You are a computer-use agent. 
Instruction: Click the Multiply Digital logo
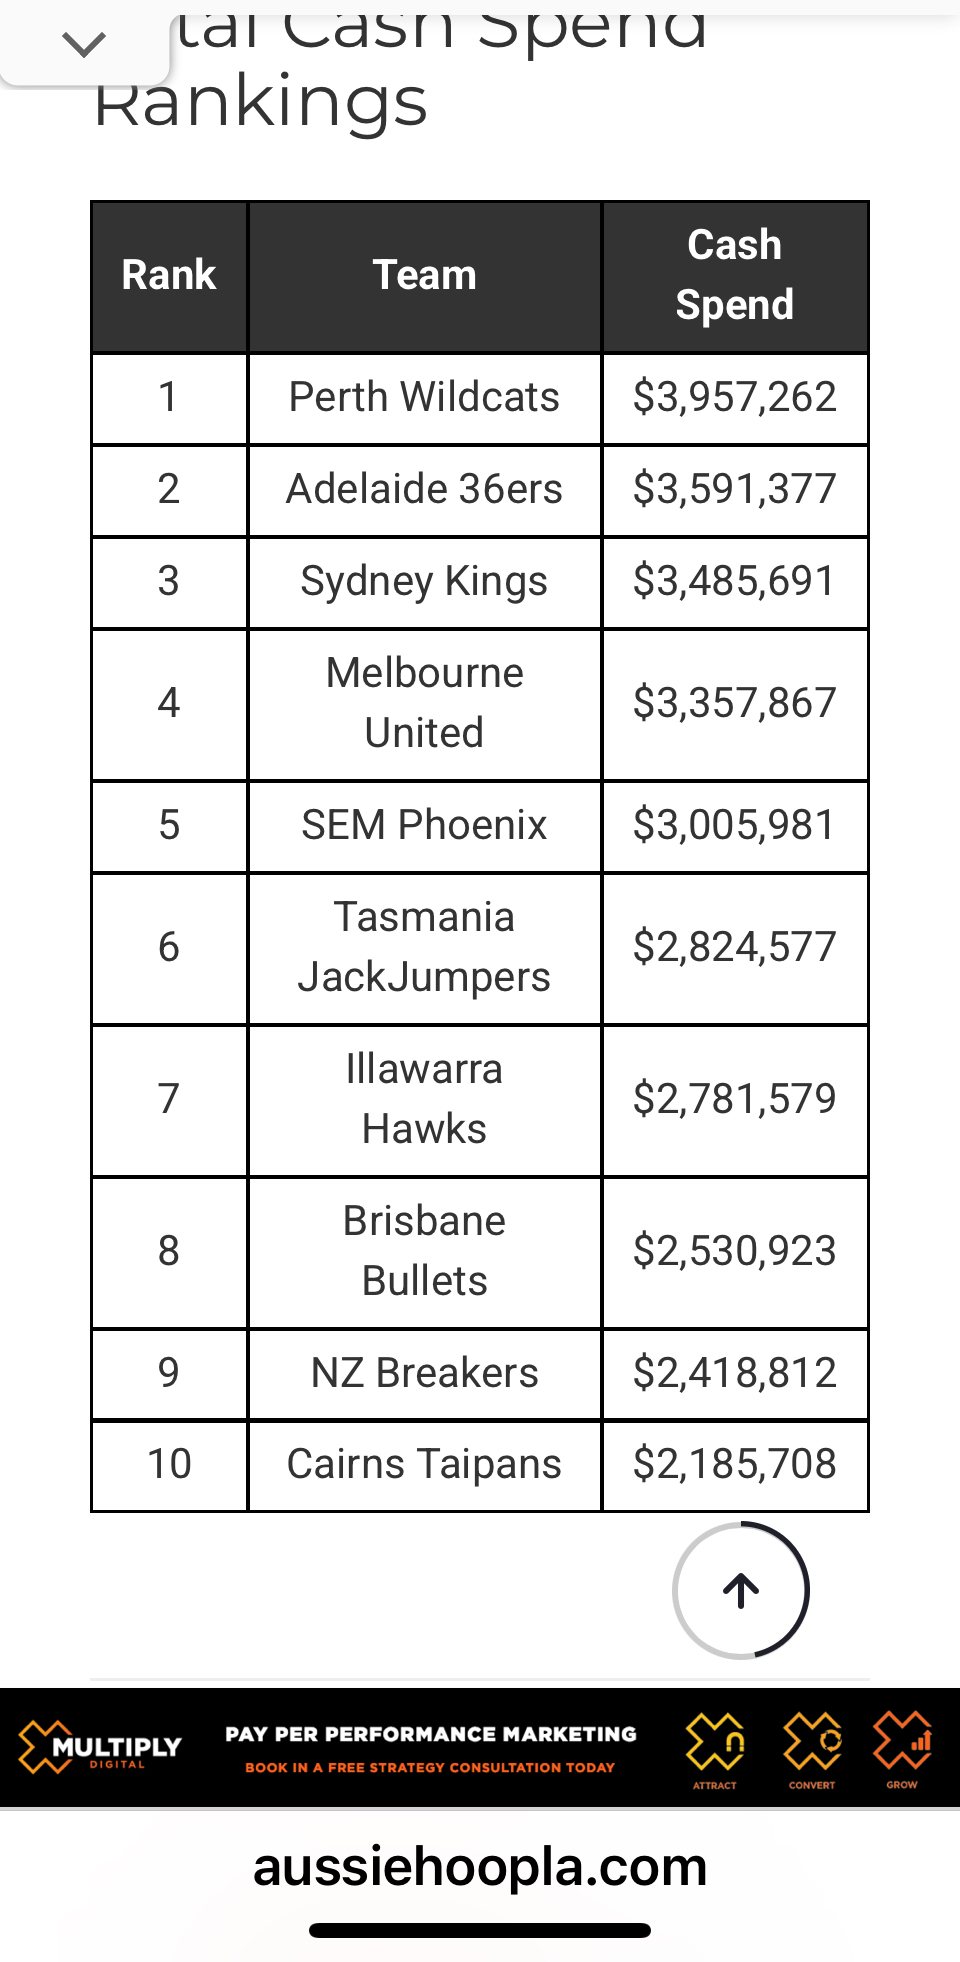pos(100,1746)
